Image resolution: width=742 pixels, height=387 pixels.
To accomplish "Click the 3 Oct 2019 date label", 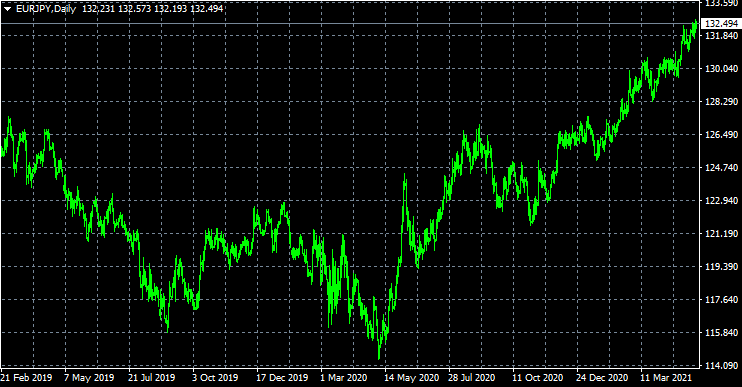I will click(x=215, y=378).
